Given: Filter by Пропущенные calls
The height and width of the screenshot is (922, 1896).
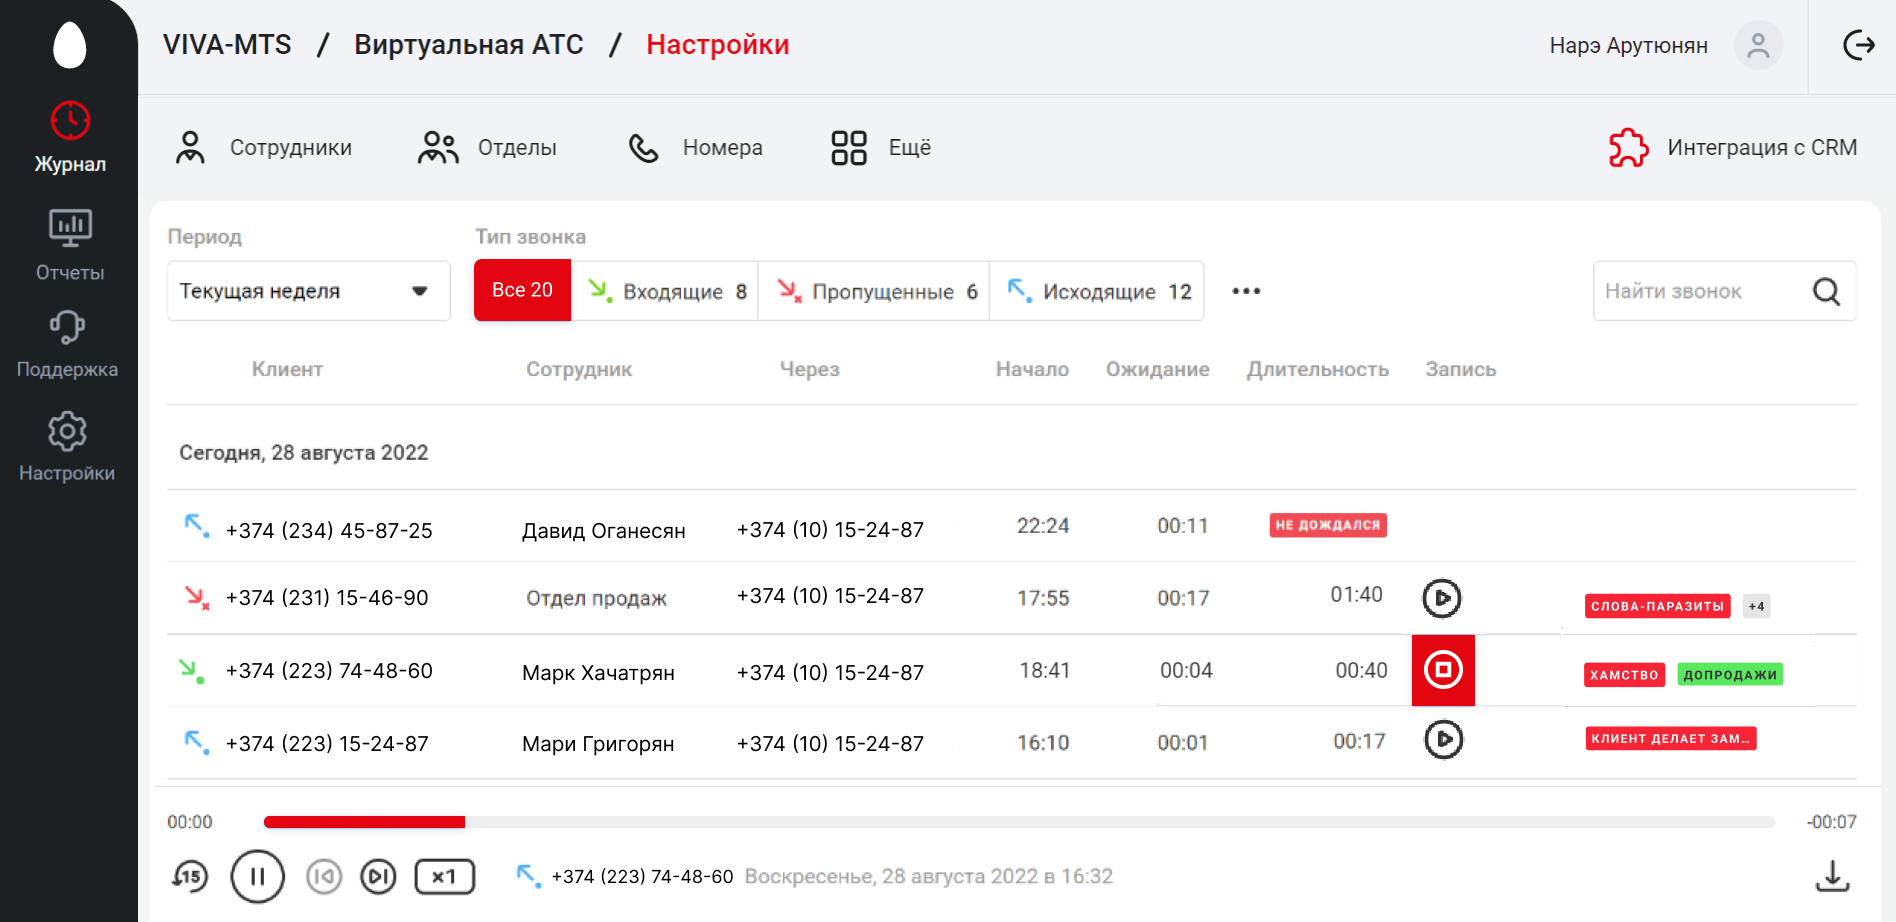Looking at the screenshot, I should (874, 291).
